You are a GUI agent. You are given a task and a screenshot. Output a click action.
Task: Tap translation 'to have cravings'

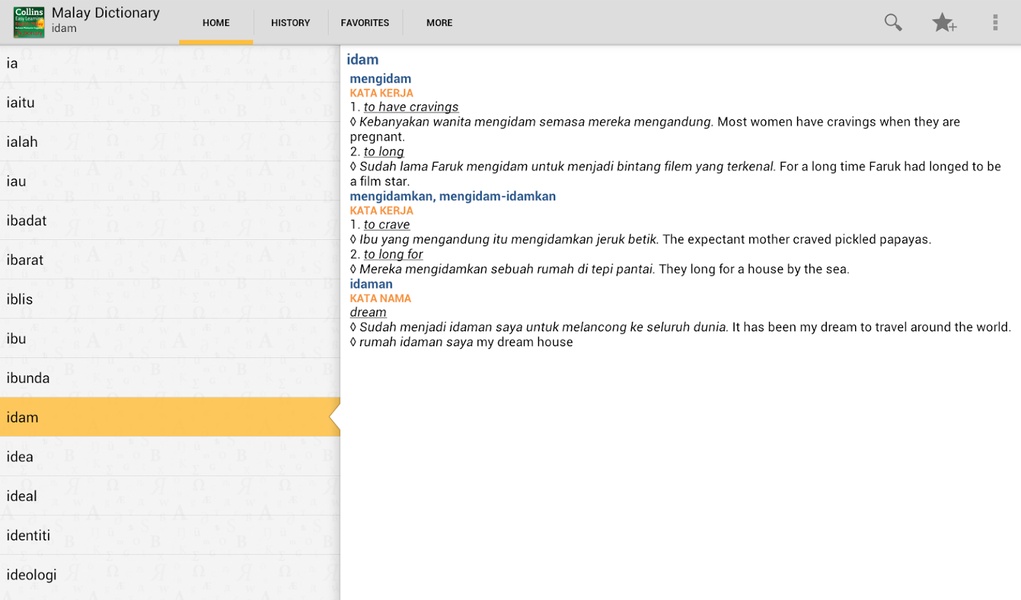click(411, 107)
